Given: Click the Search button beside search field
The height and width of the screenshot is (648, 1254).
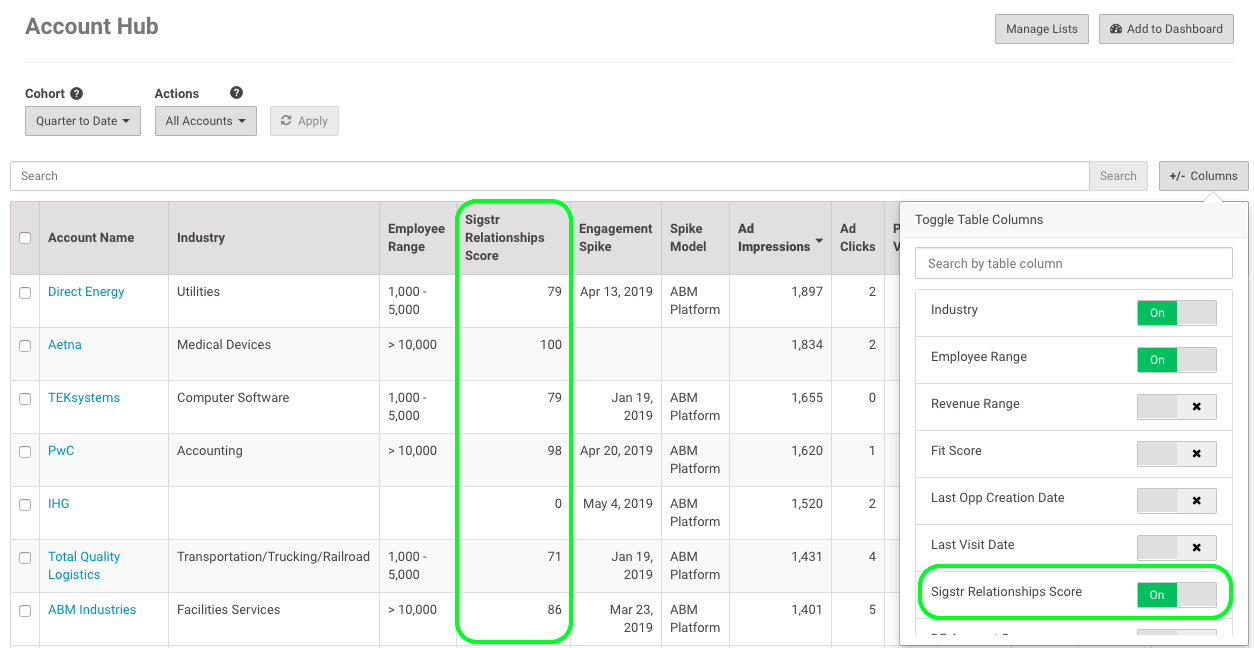Looking at the screenshot, I should click(1118, 176).
